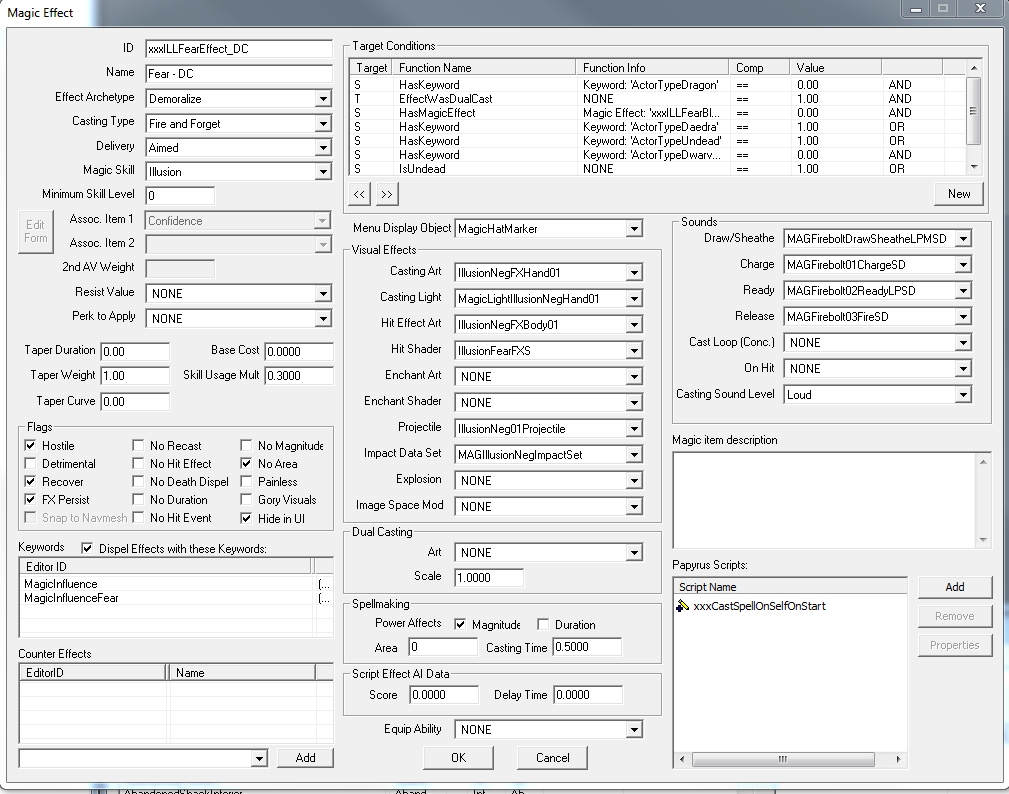Select the ActorTypeDragon condition row

[656, 84]
